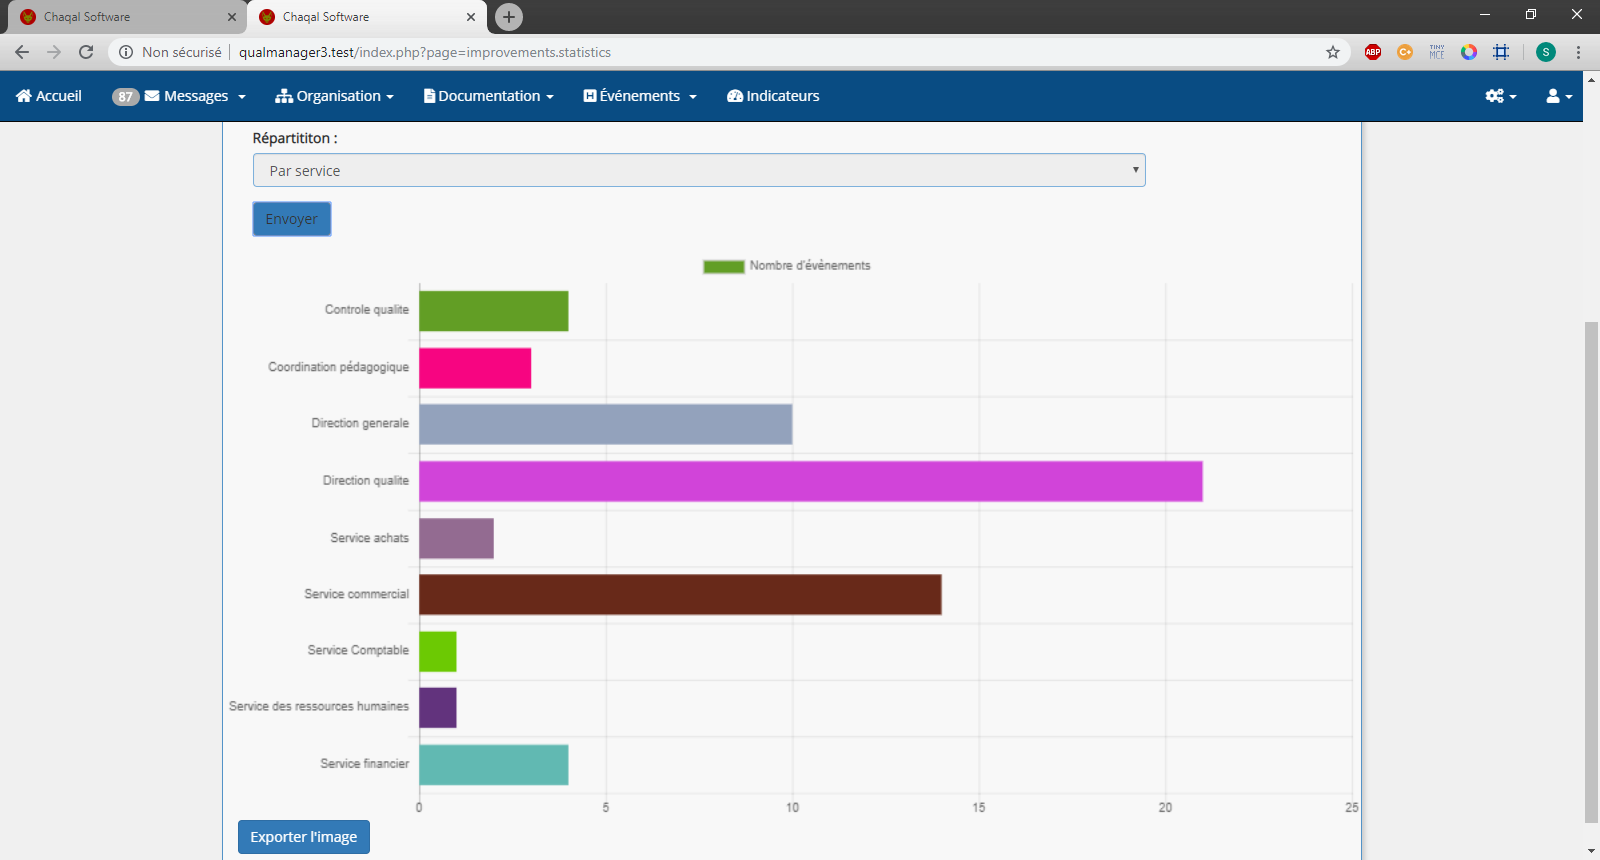This screenshot has height=860, width=1600.
Task: Expand the Organisation menu
Action: [335, 96]
